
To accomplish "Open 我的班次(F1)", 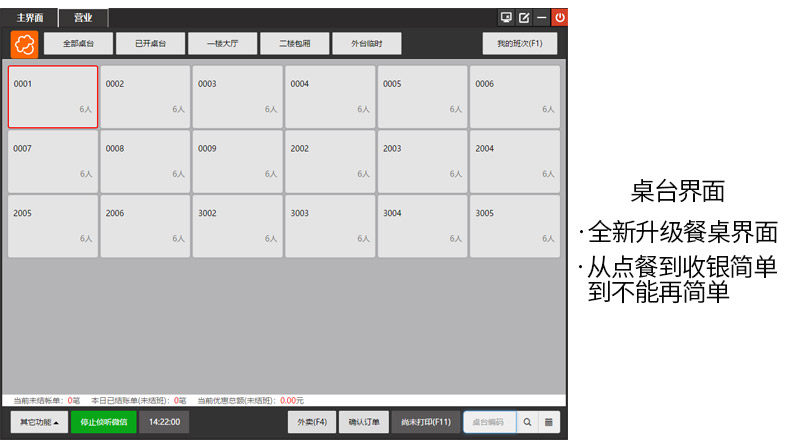I will [x=519, y=43].
